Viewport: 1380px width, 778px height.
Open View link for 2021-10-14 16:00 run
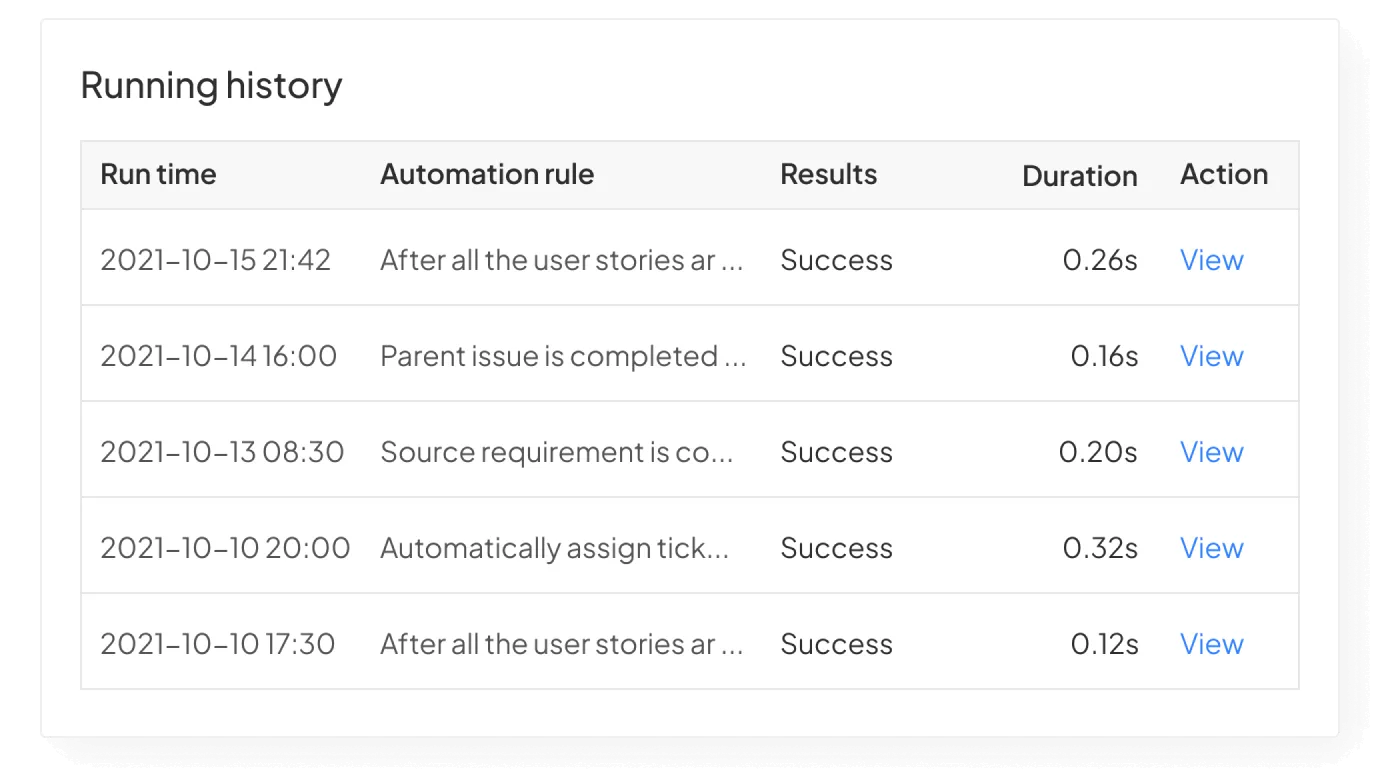[1211, 356]
